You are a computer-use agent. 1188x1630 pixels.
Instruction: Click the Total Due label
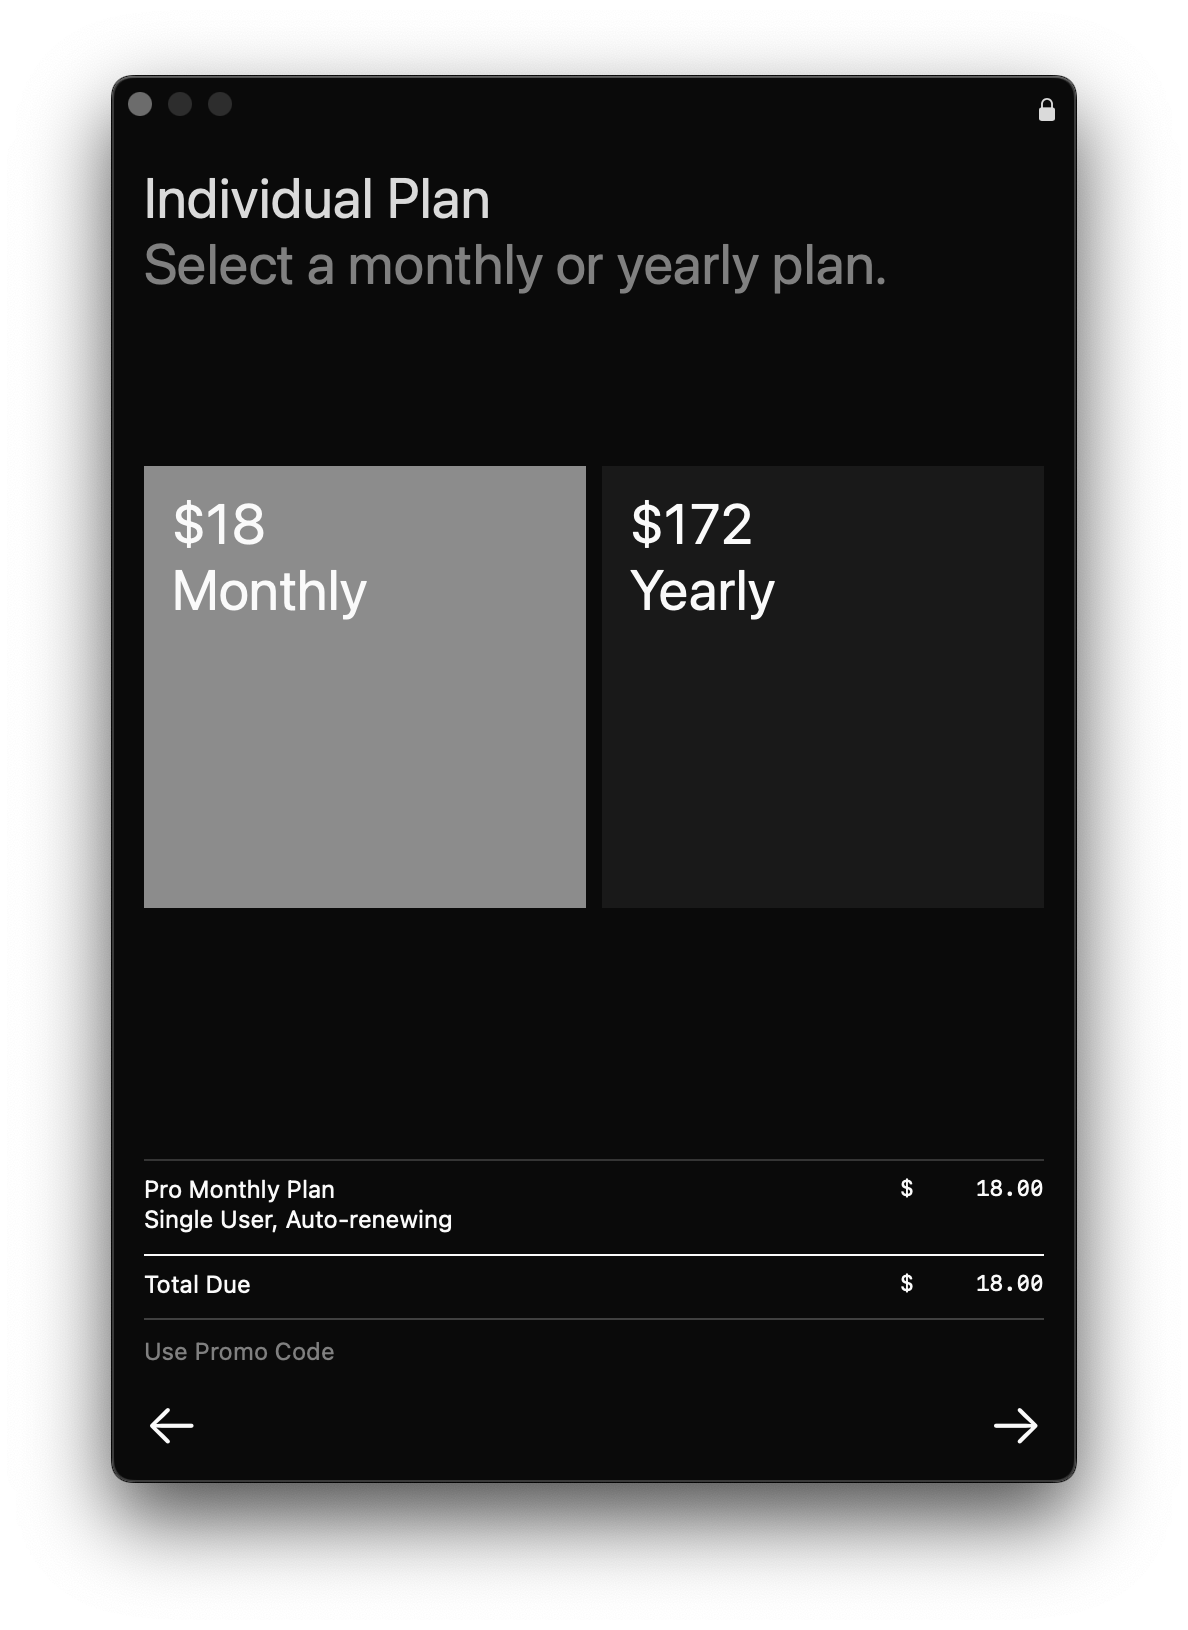click(x=197, y=1284)
